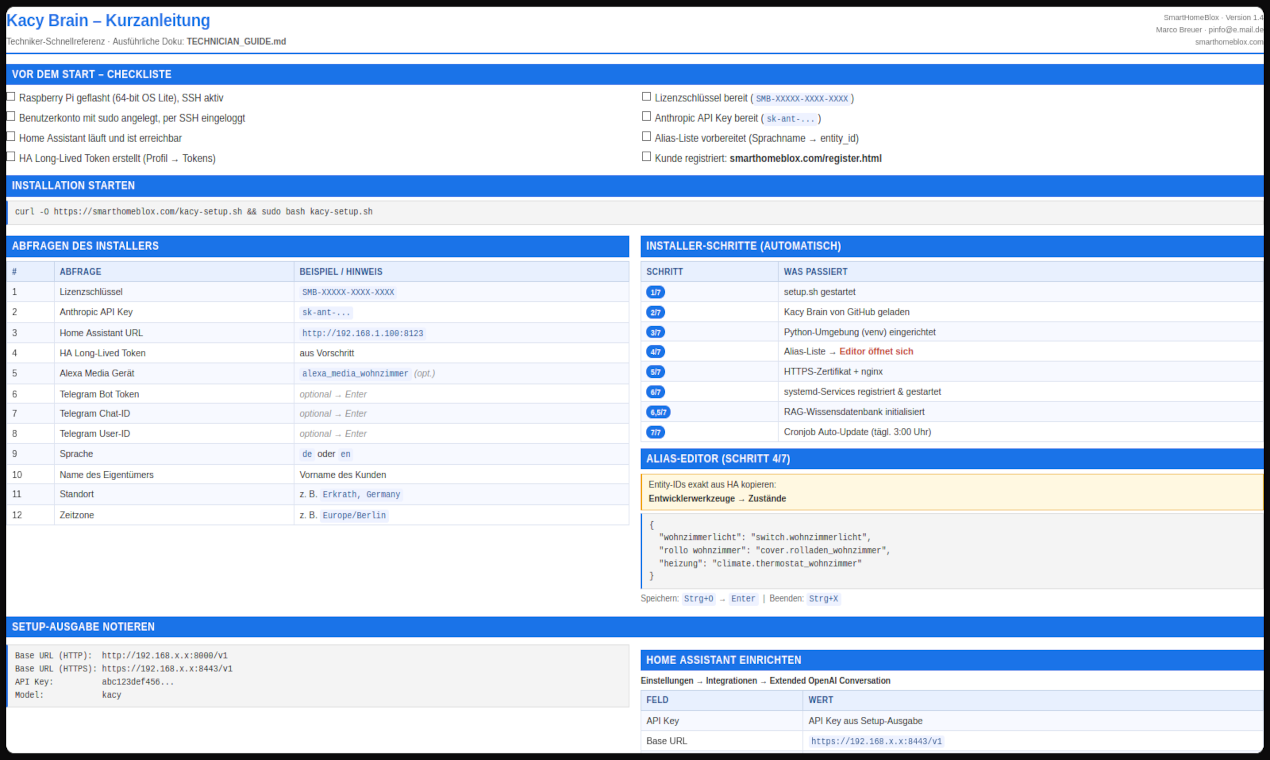This screenshot has width=1270, height=760.
Task: Click the Entwicklerwerkzeuge → Zustände hint
Action: (717, 498)
